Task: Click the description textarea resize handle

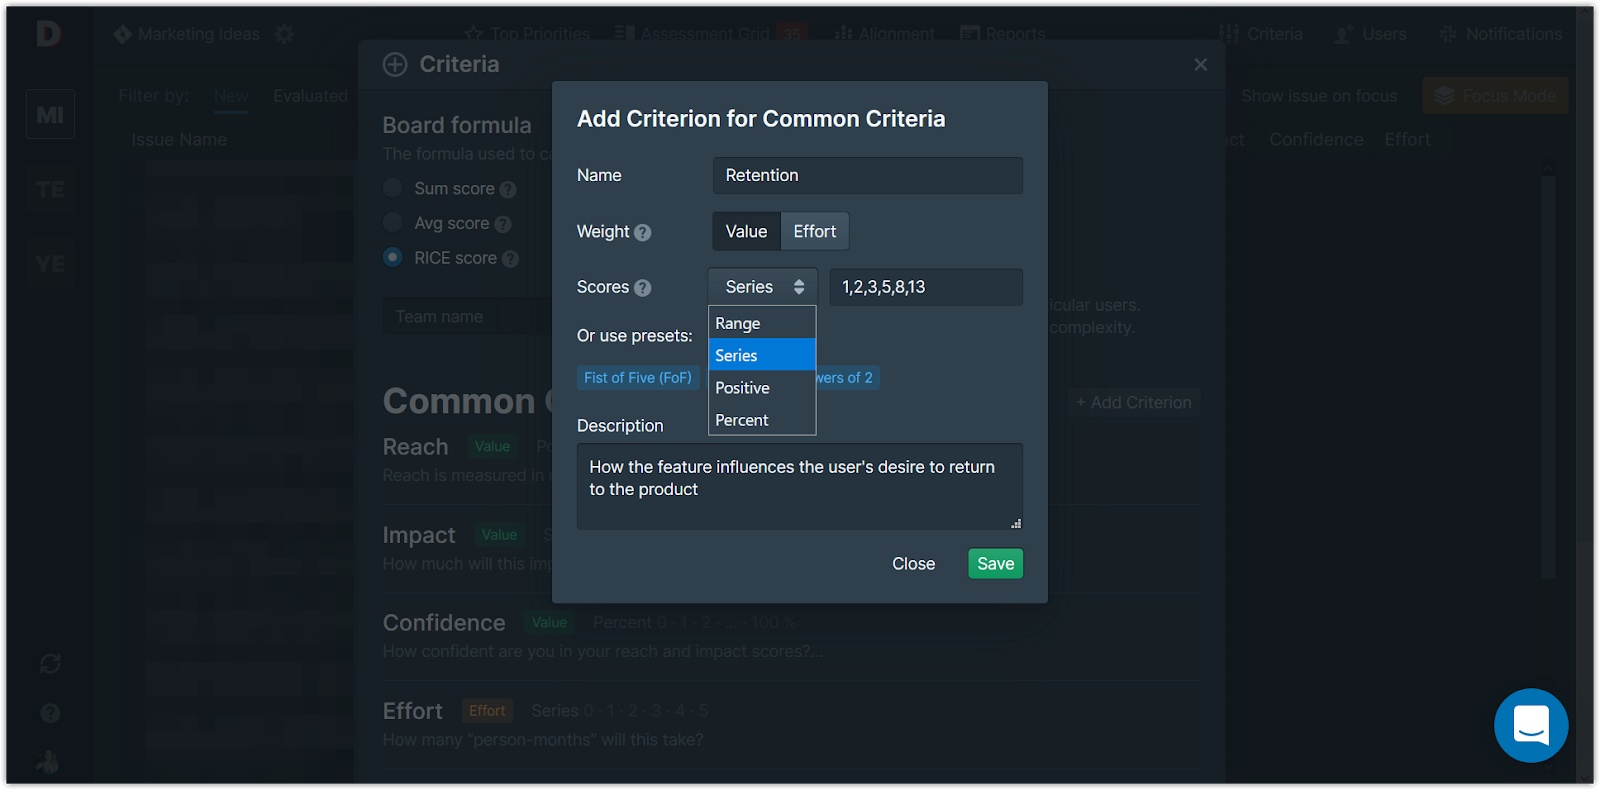Action: (1016, 523)
